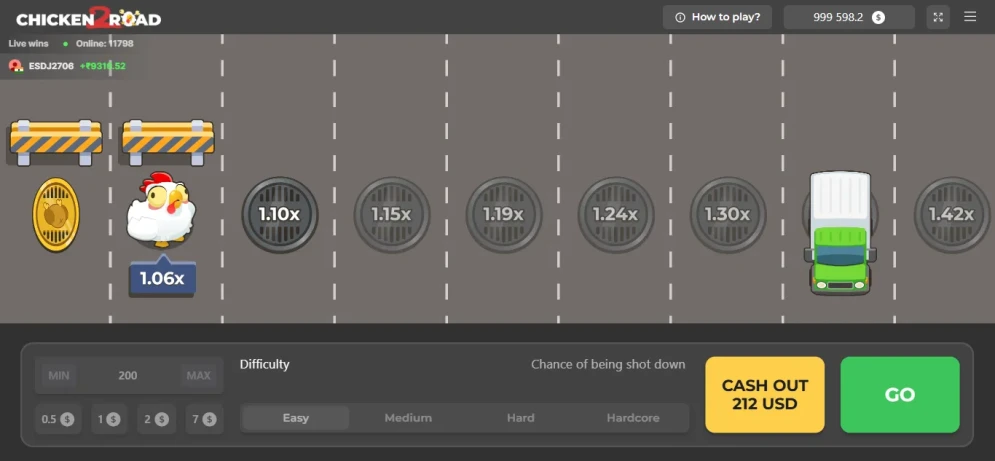Click the bet amount field showing 200

(128, 376)
